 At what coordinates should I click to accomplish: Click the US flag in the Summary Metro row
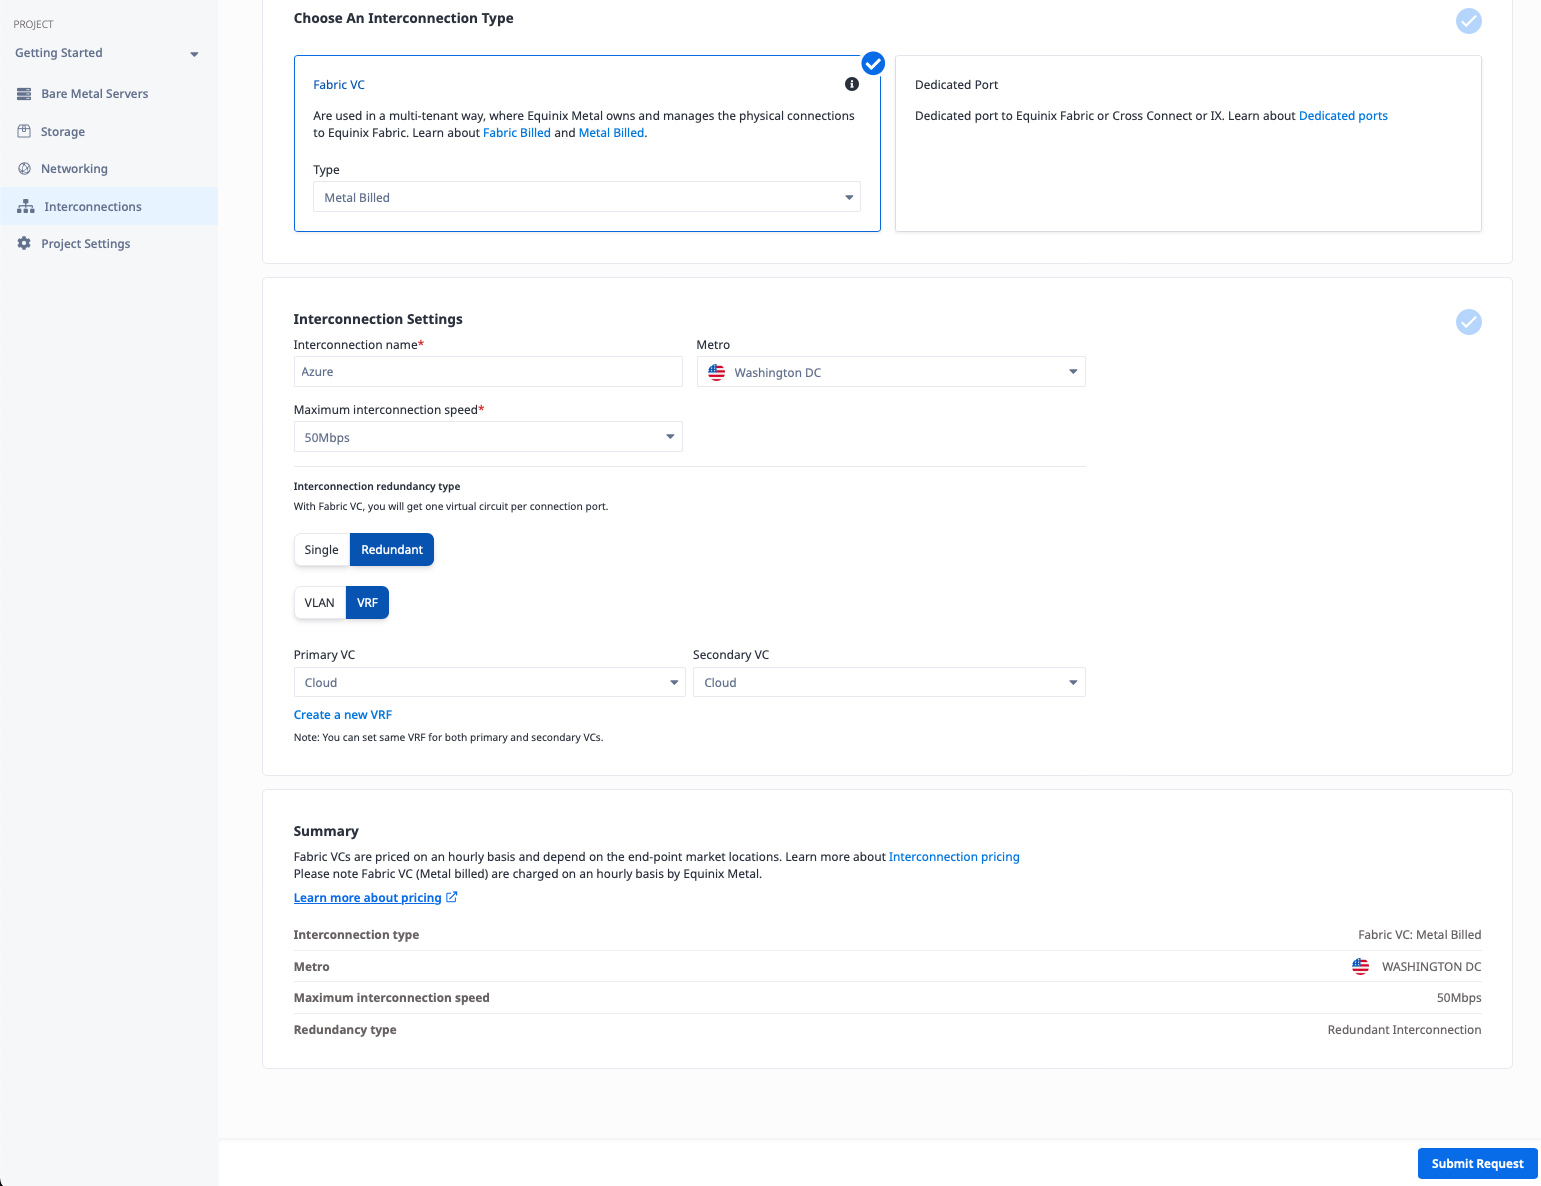[1361, 966]
